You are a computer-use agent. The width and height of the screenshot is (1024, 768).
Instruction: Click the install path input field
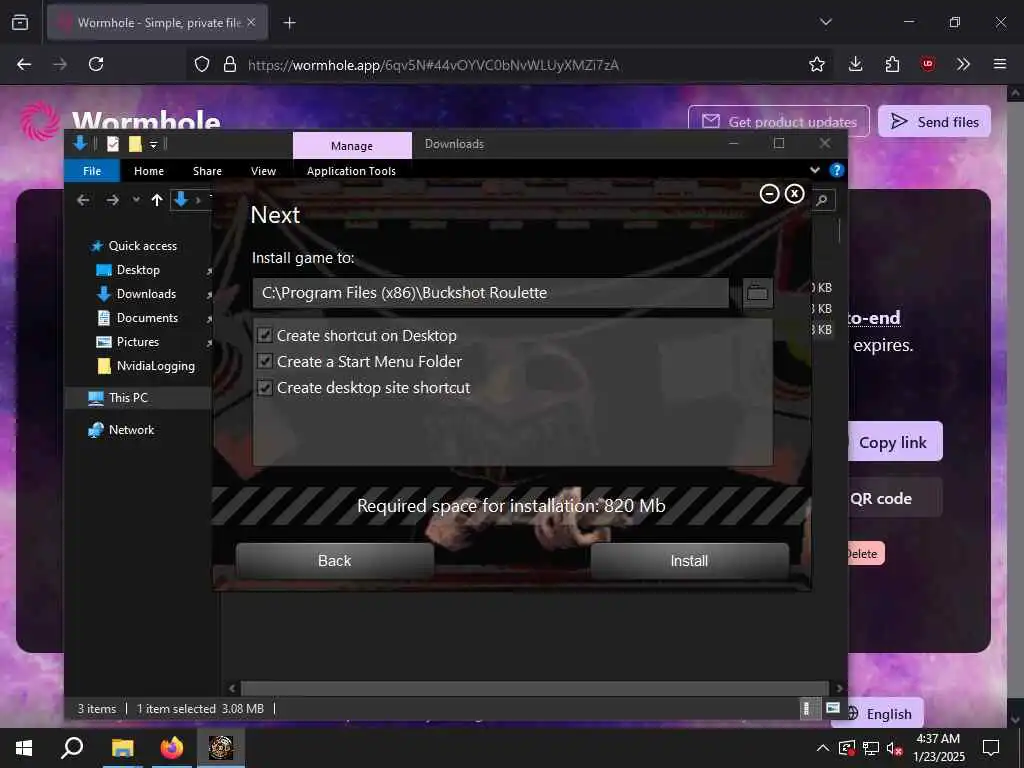490,293
